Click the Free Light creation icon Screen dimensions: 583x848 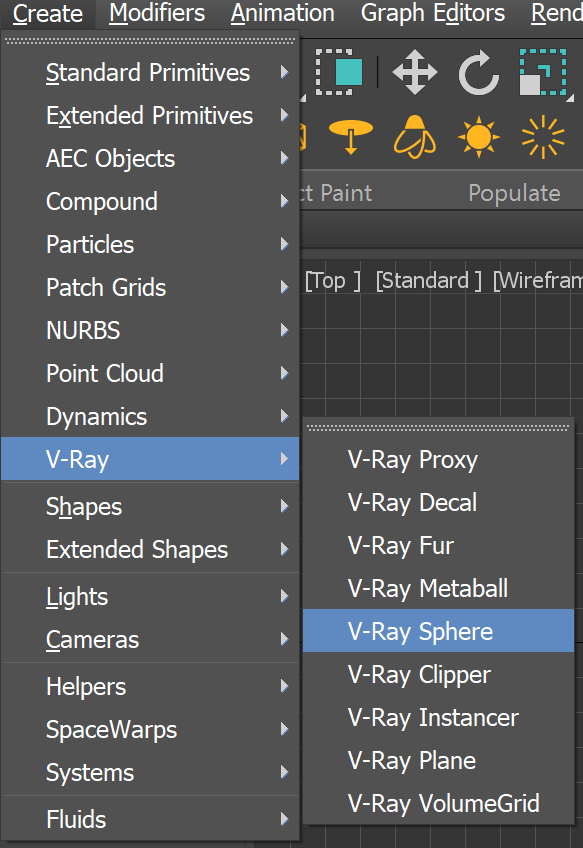(415, 138)
